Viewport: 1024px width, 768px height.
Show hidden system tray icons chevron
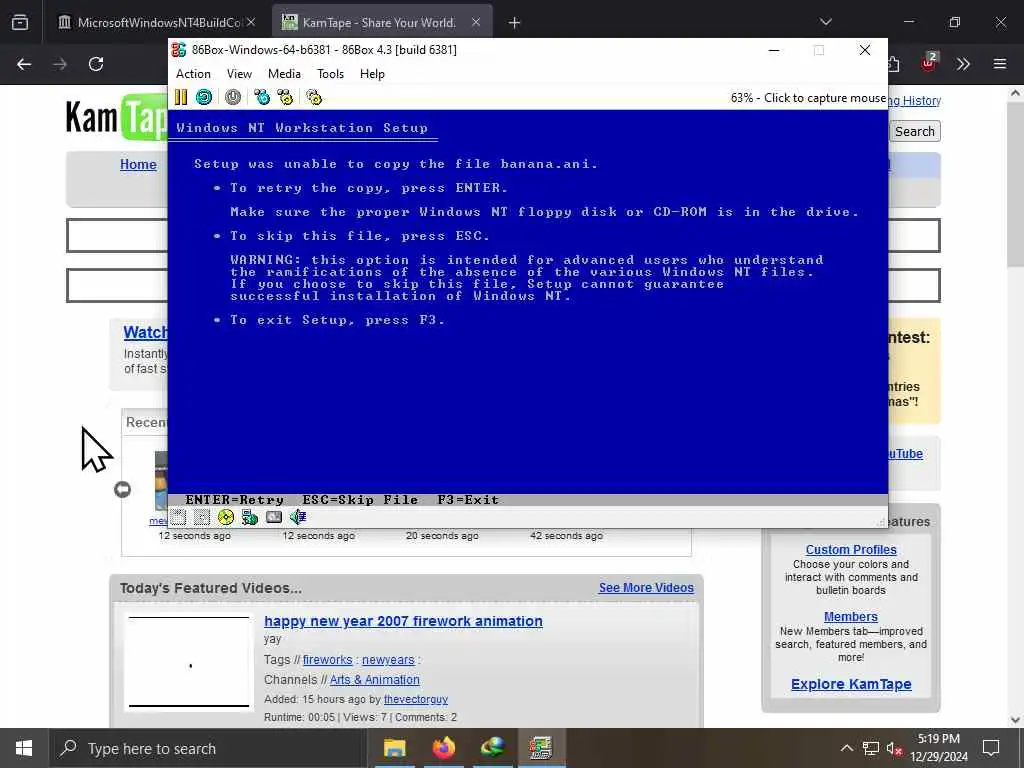[x=846, y=748]
